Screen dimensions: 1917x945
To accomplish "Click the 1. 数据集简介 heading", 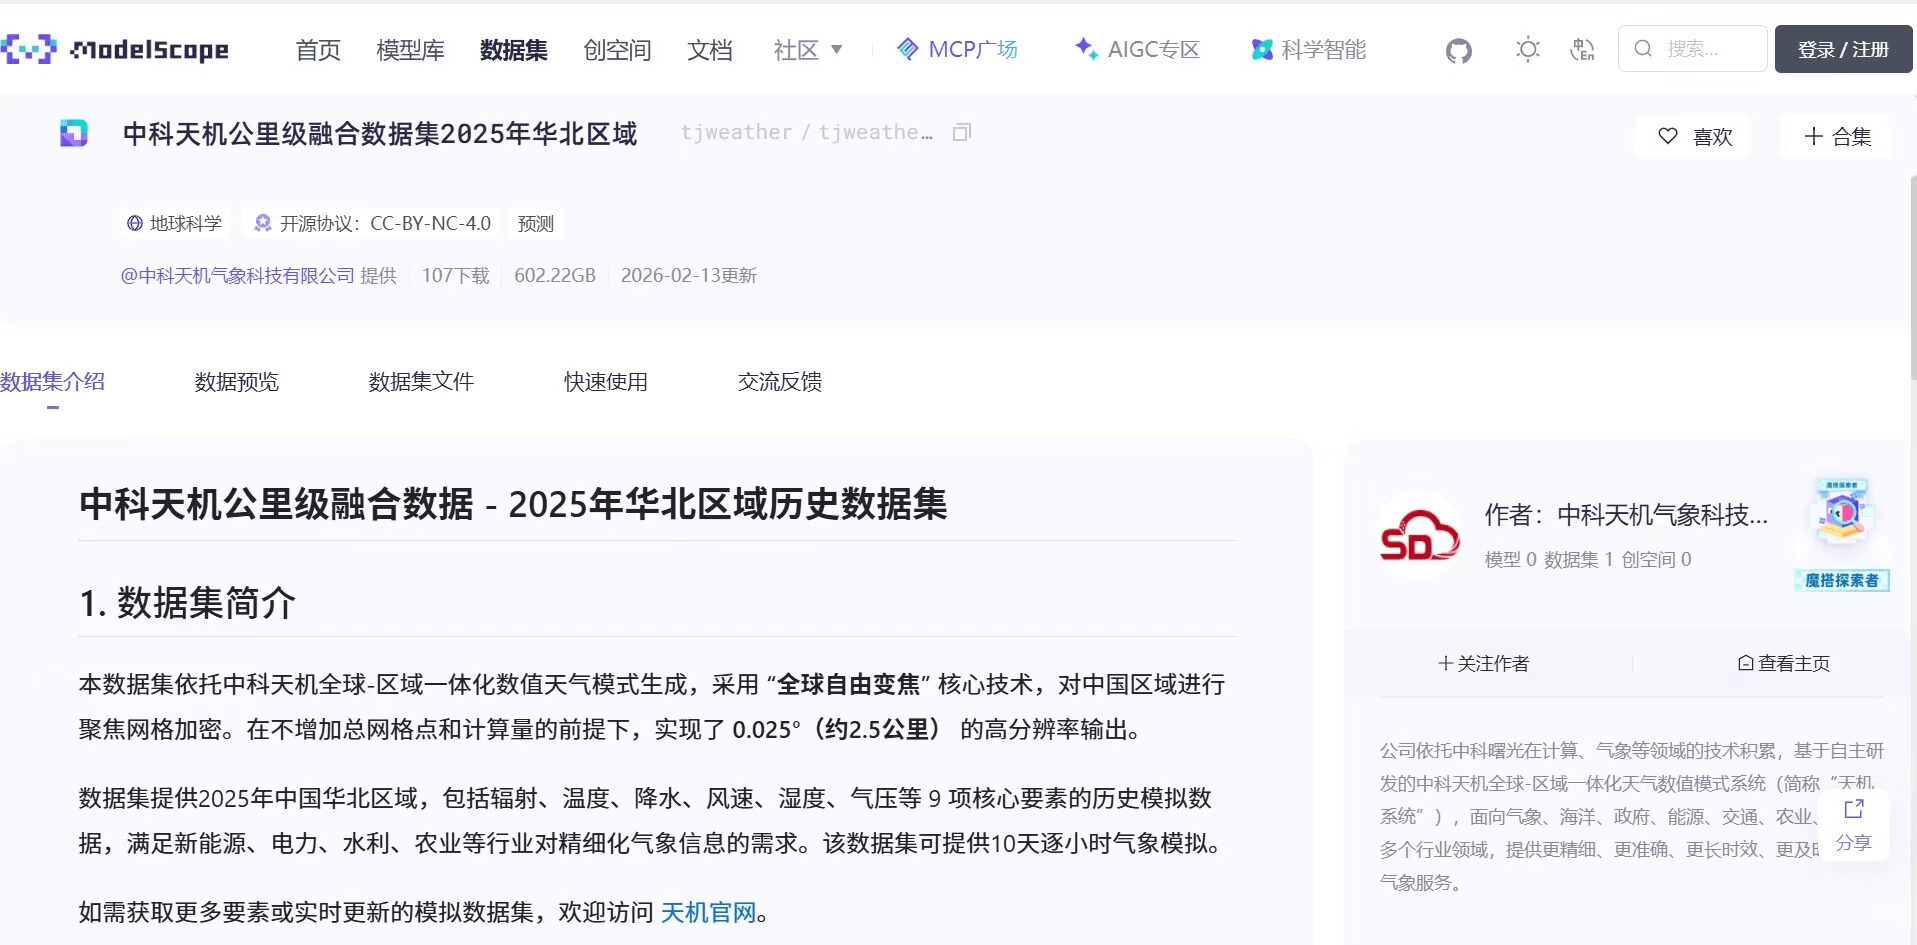I will point(187,603).
